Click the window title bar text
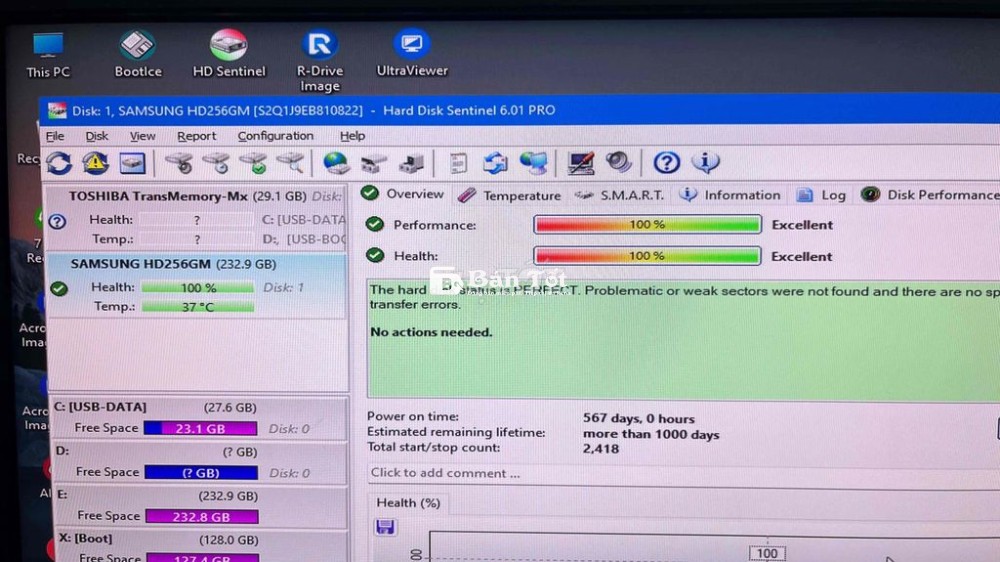Viewport: 1000px width, 562px height. pos(313,110)
